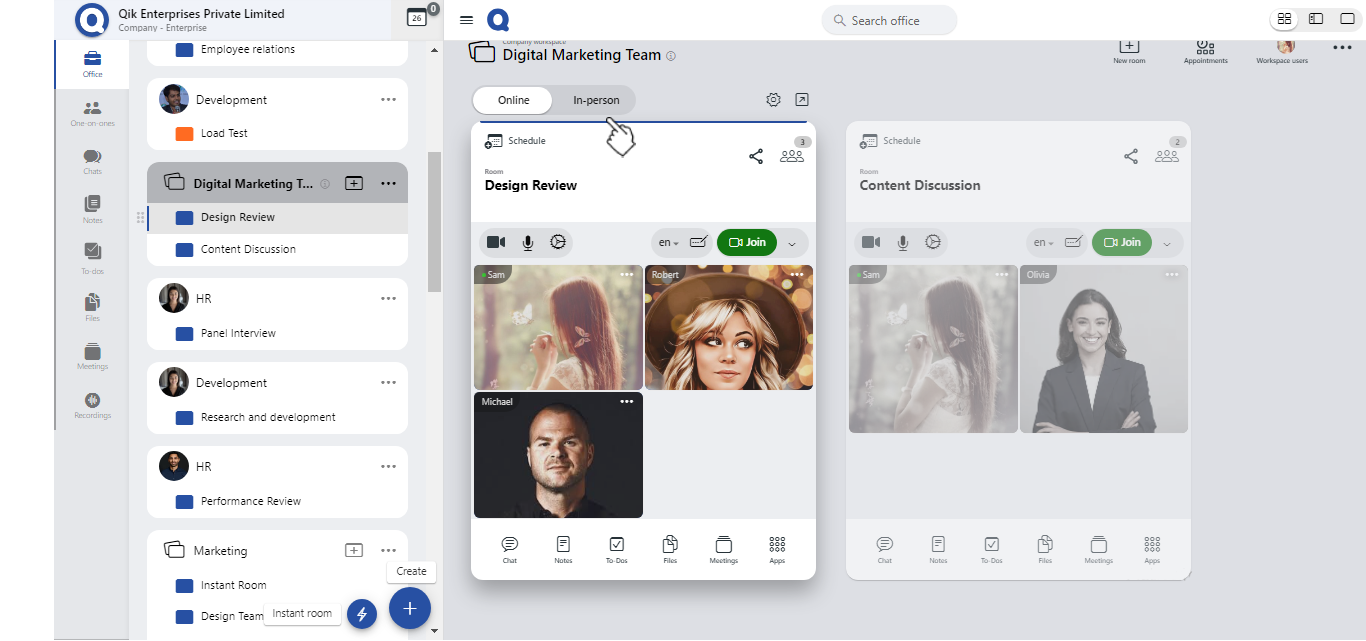
Task: Click the Search office field
Action: [x=889, y=20]
